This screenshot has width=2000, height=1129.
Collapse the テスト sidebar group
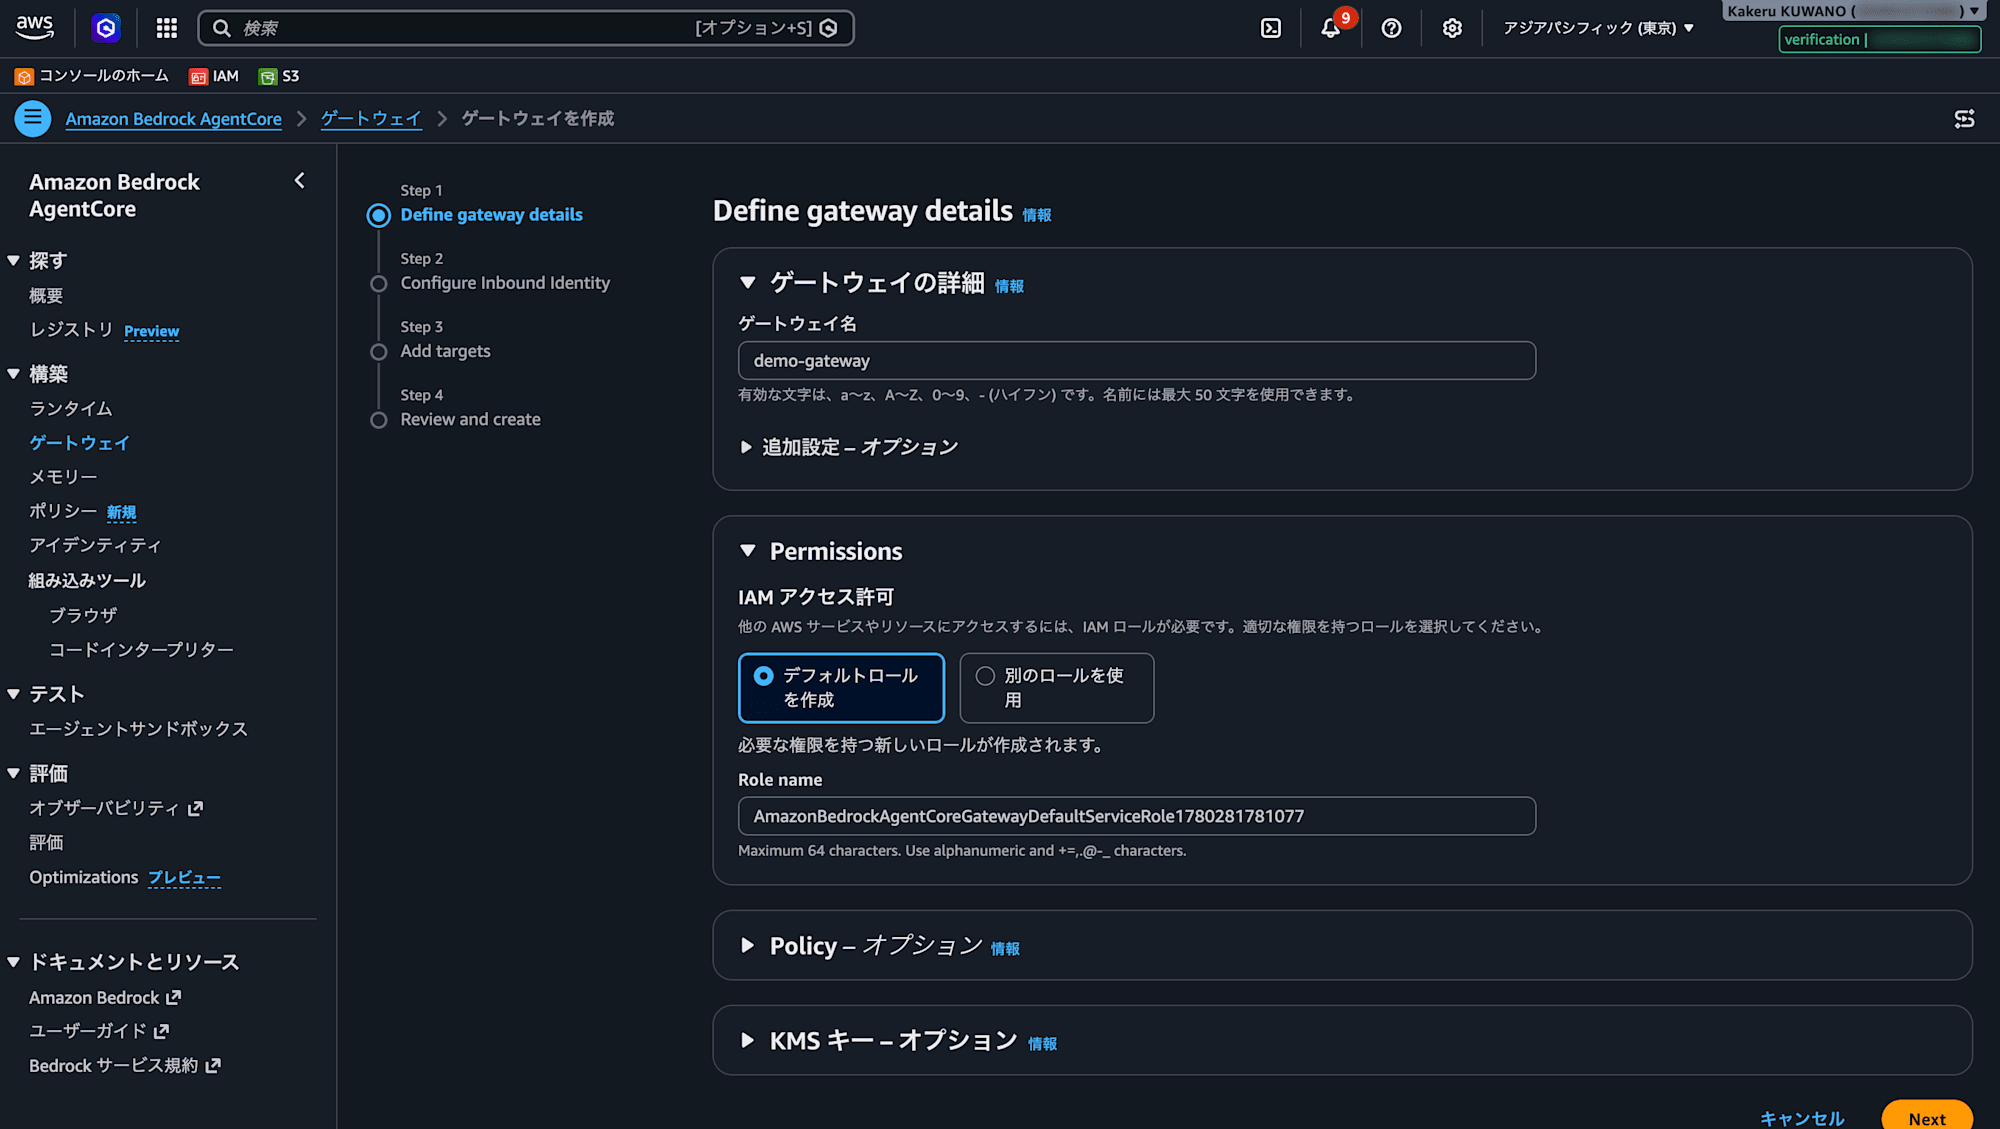[14, 694]
